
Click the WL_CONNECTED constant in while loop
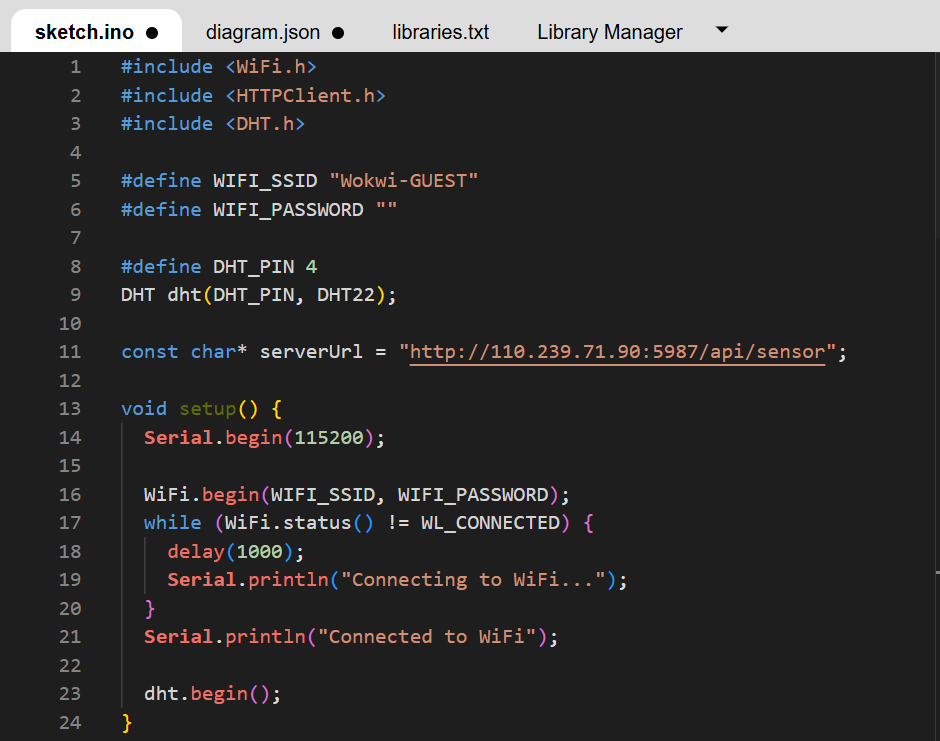(x=490, y=523)
